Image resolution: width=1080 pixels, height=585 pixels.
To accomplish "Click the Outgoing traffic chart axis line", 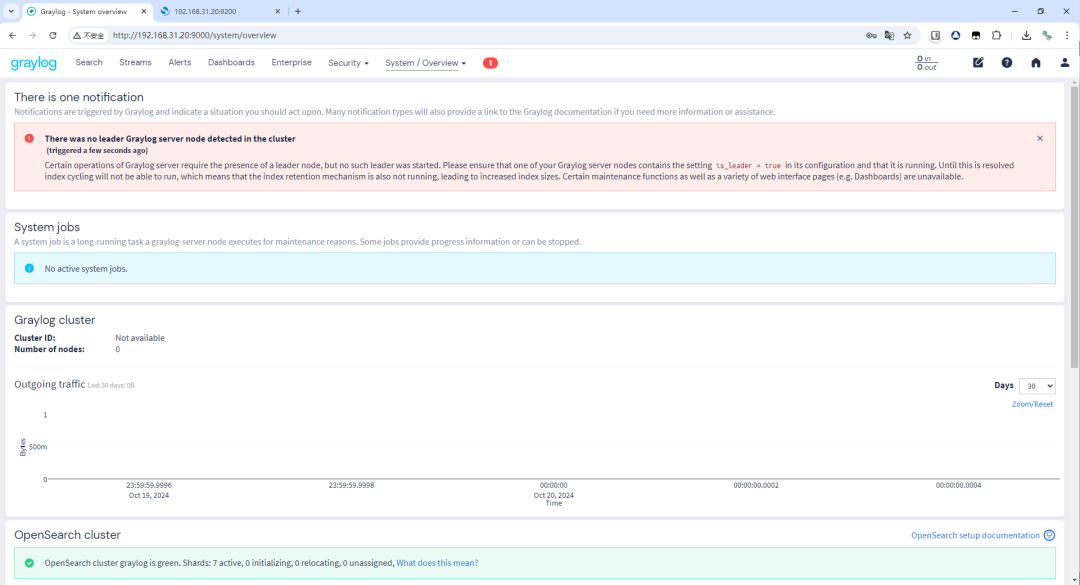I will coord(553,478).
